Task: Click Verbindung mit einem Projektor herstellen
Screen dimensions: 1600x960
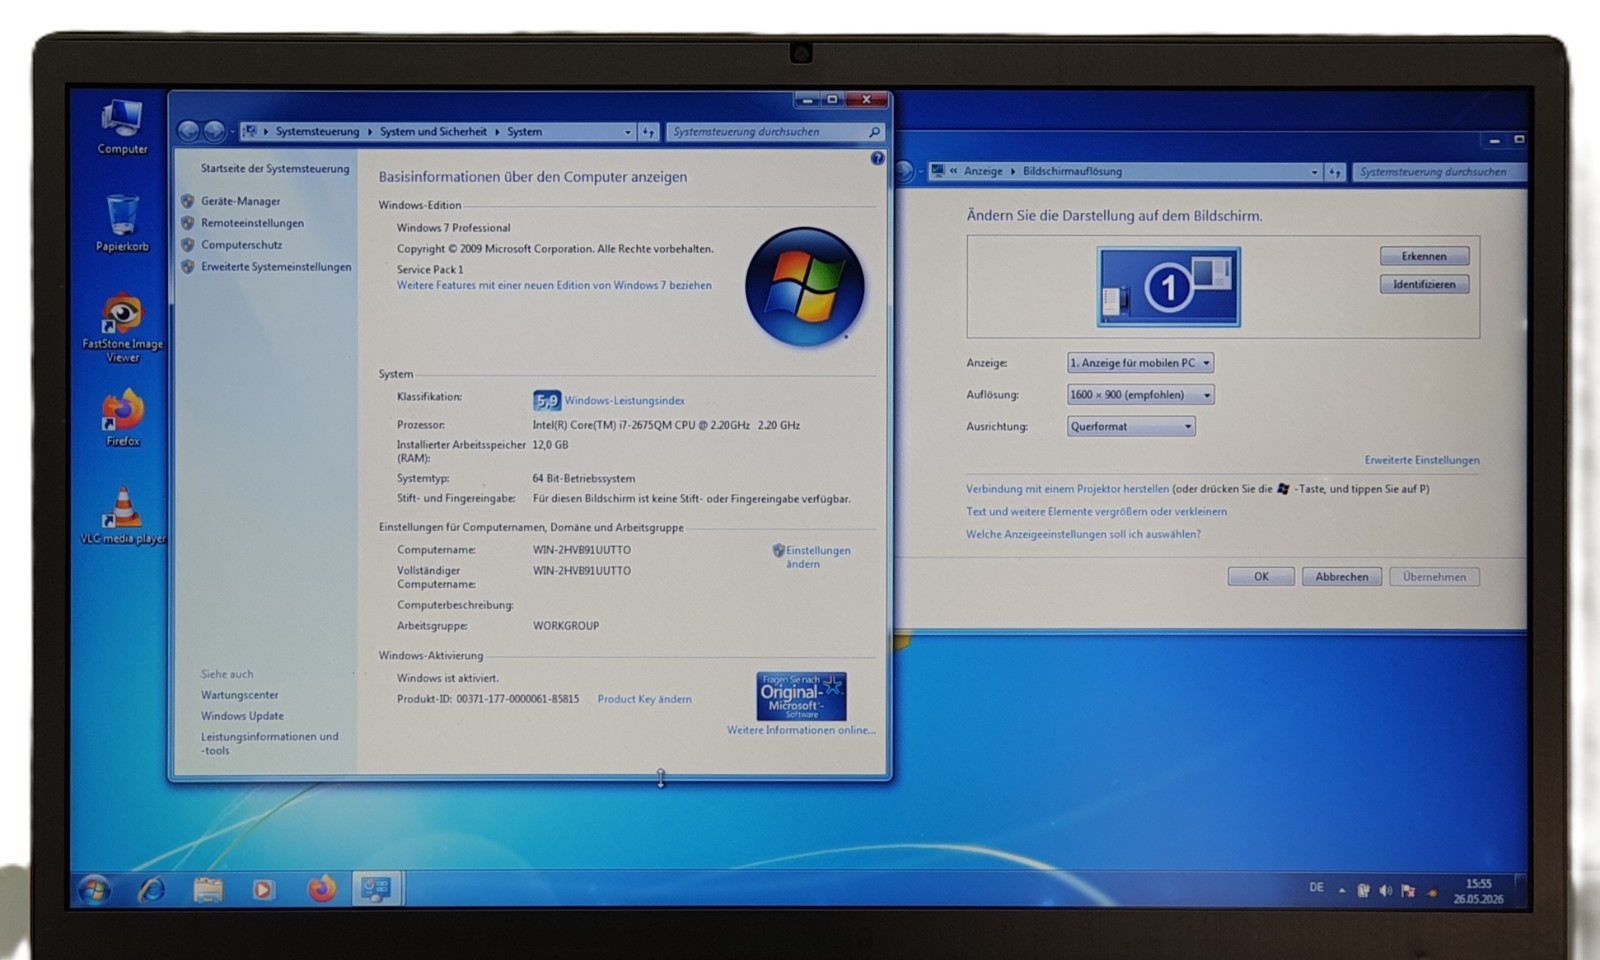Action: [x=1067, y=489]
